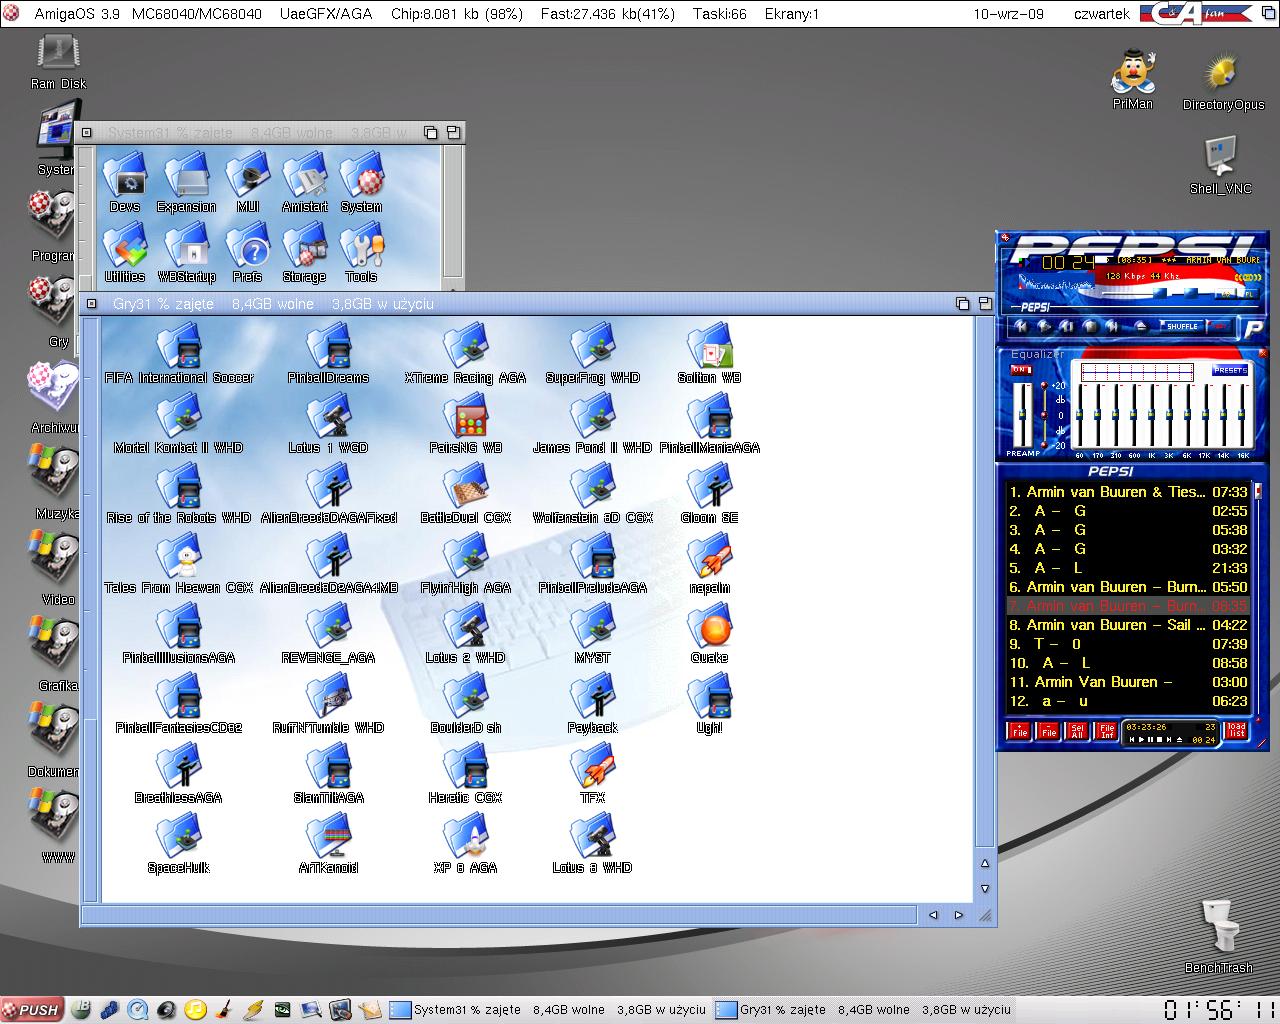The width and height of the screenshot is (1280, 1024).
Task: Launch MYST game icon
Action: (x=592, y=634)
